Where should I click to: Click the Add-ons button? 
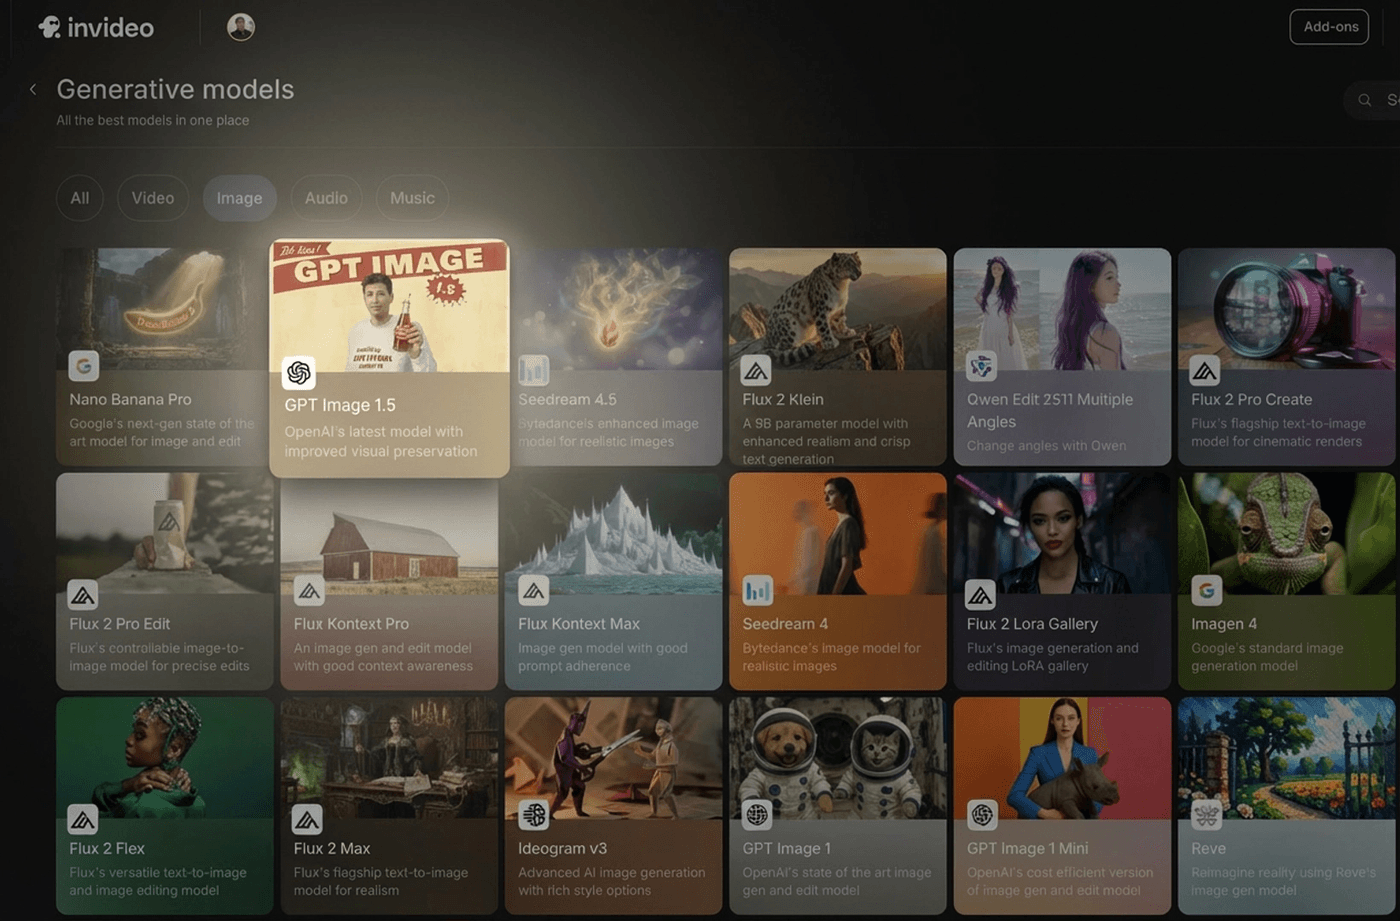1329,27
